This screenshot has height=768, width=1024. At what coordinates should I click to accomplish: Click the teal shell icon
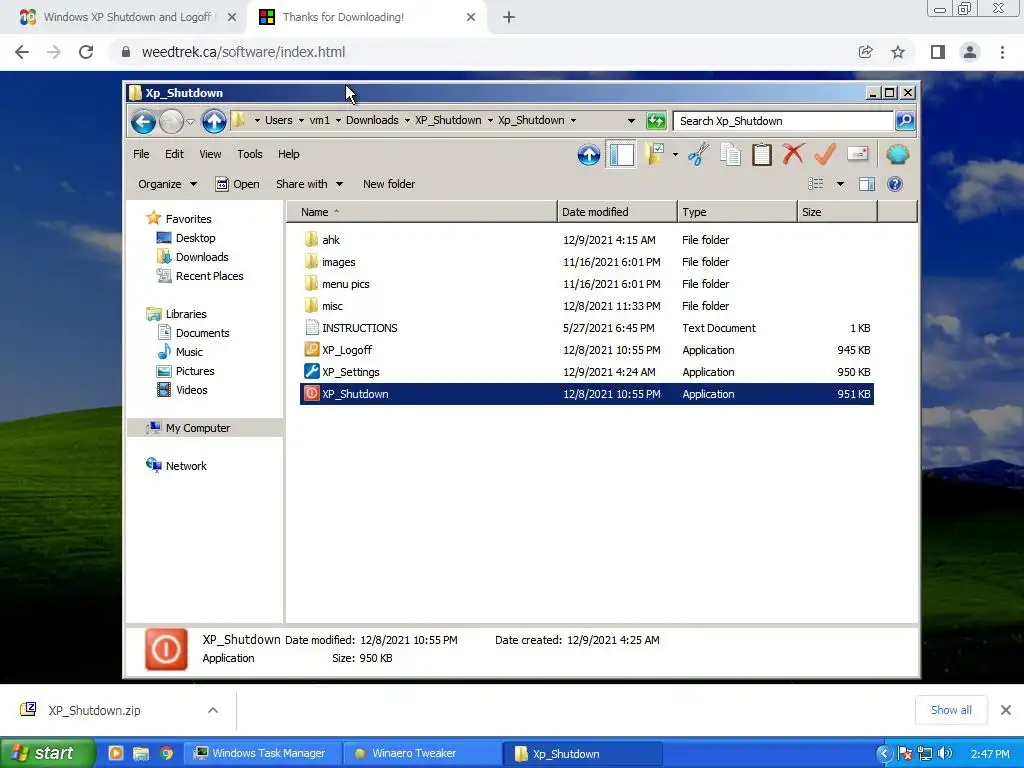coord(898,155)
